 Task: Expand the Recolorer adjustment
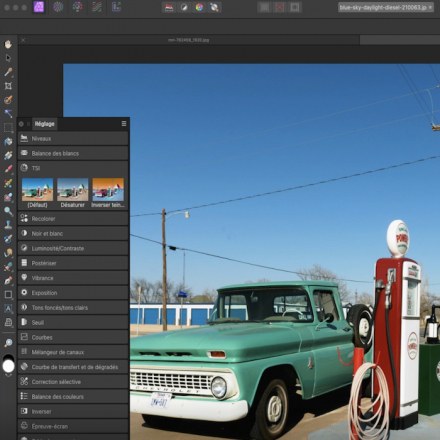[x=73, y=219]
